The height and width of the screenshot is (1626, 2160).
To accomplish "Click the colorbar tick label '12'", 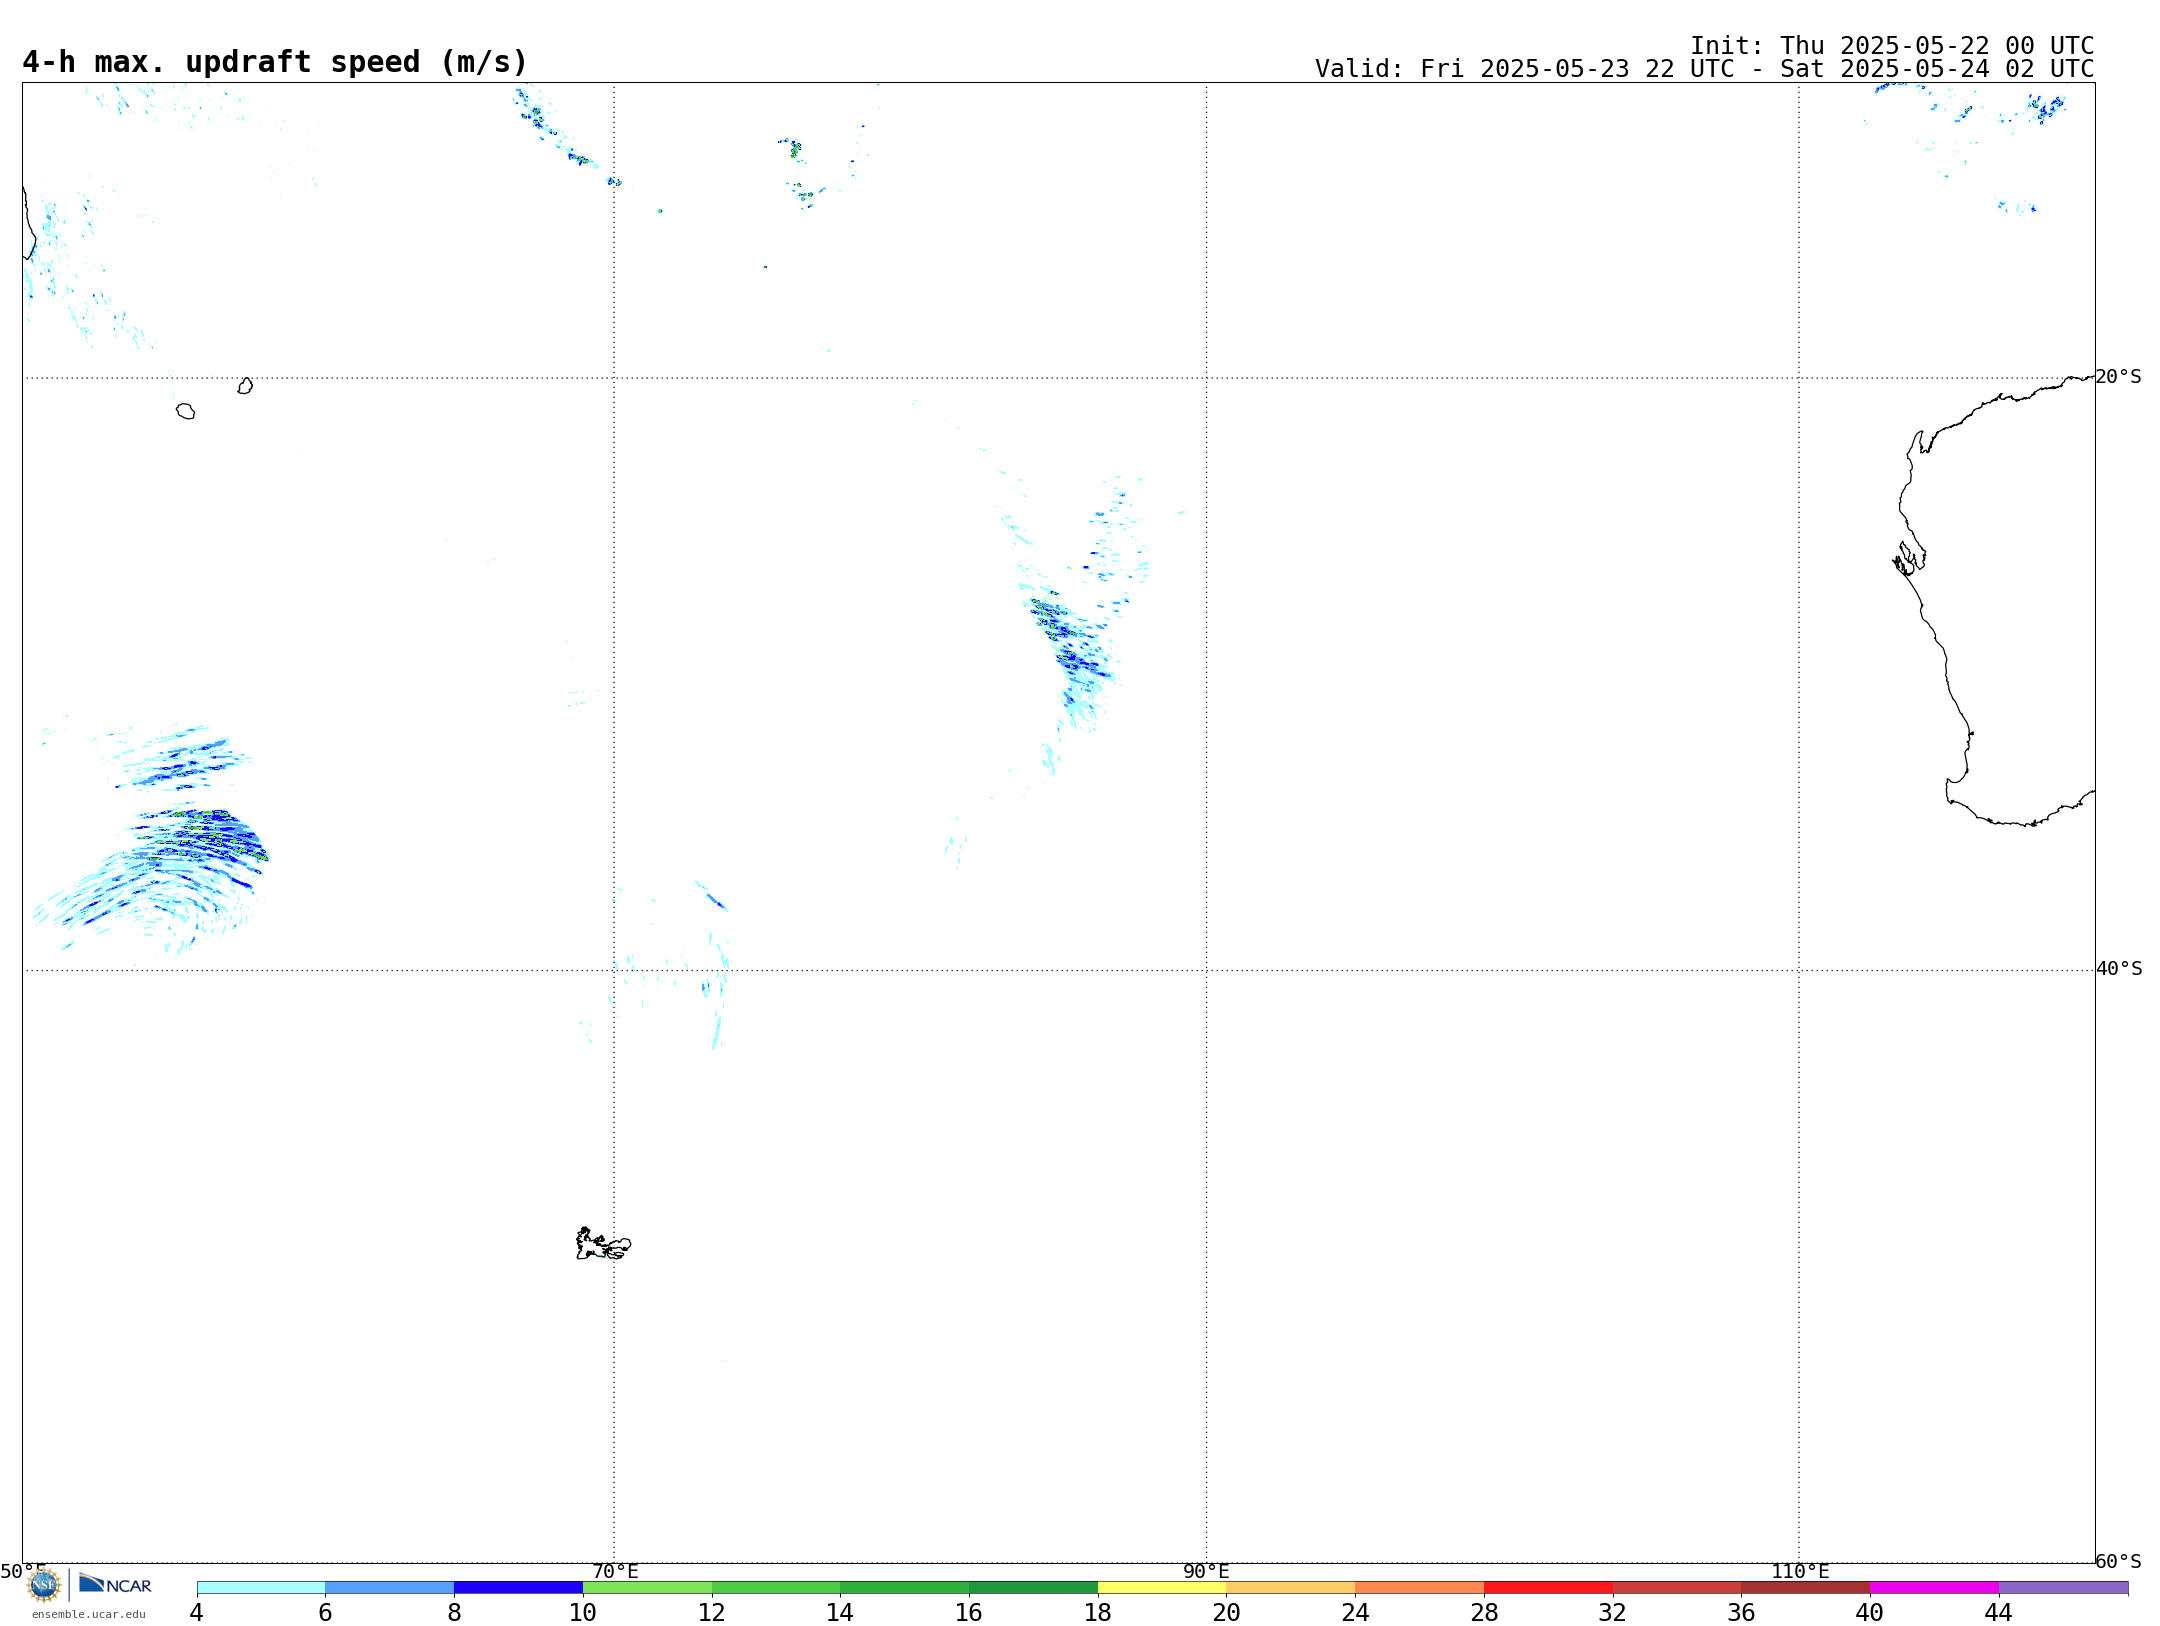I will [712, 1612].
